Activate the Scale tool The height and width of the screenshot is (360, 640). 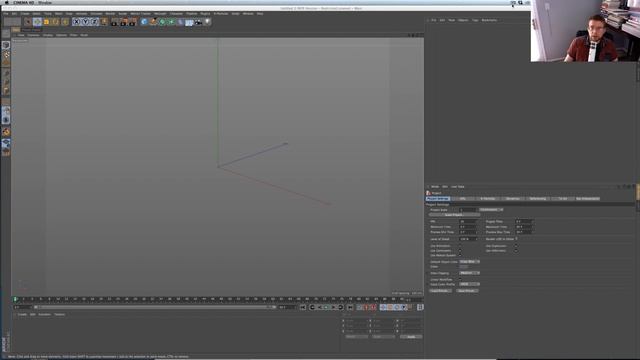coord(46,22)
